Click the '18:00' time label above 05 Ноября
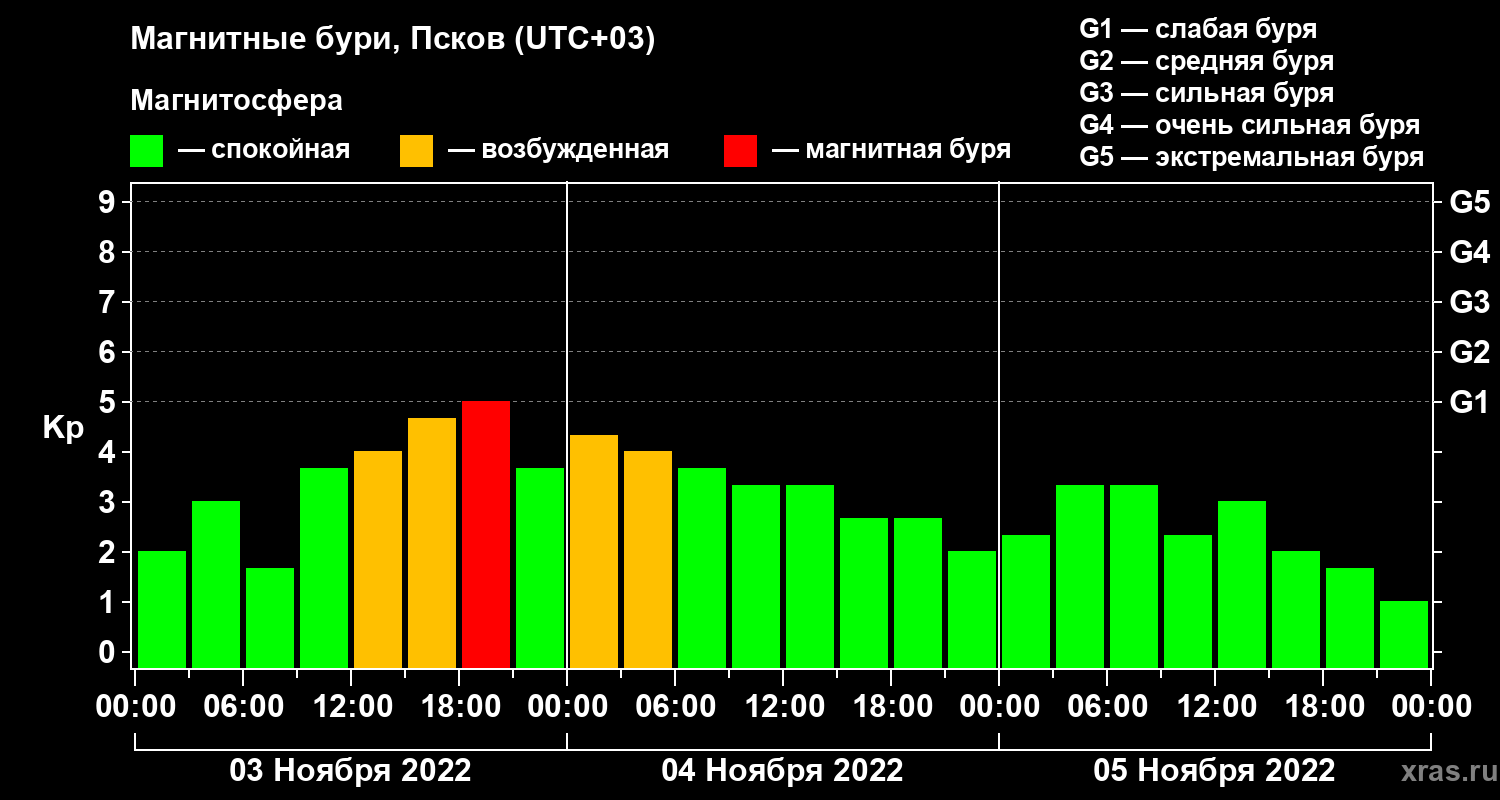Screen dimensions: 1500x800 click(x=1323, y=707)
